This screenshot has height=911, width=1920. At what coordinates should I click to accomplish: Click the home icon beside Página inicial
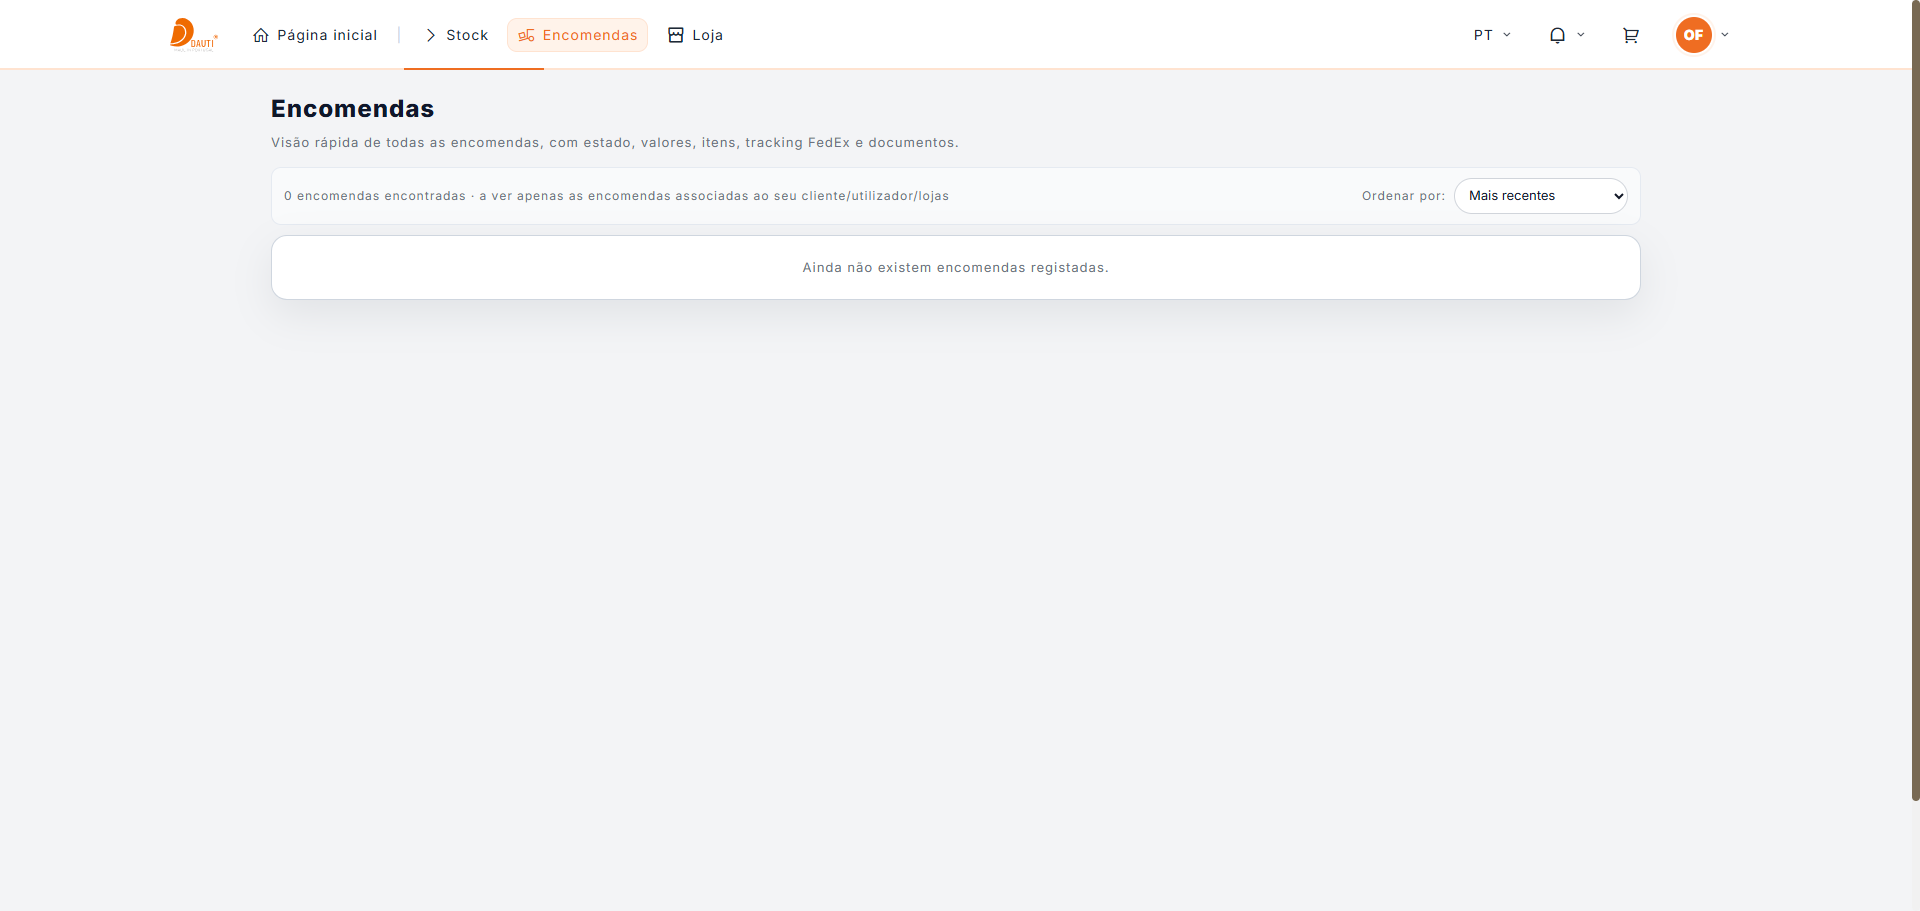261,35
